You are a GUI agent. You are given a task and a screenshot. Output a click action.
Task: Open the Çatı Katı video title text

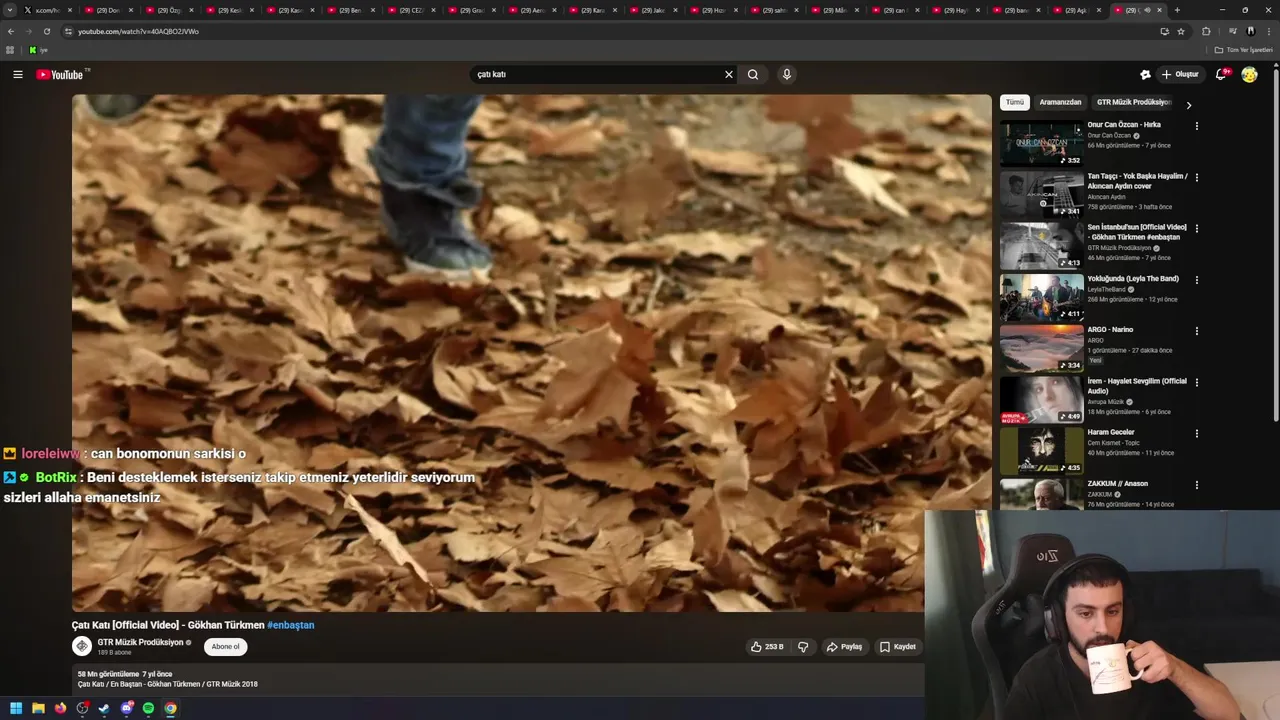[168, 625]
